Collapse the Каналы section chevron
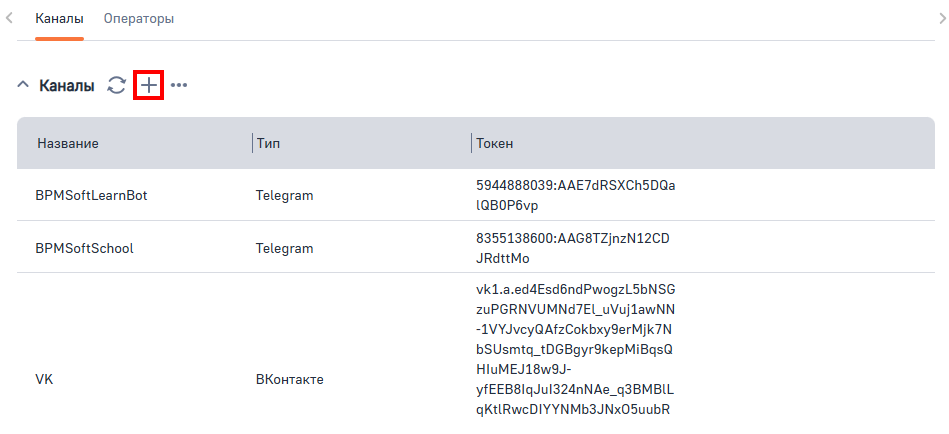Viewport: 949px width, 434px height. click(23, 86)
